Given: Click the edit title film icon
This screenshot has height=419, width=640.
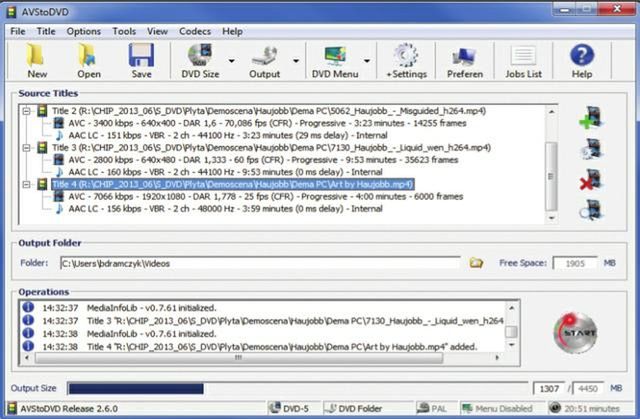Looking at the screenshot, I should tap(592, 149).
